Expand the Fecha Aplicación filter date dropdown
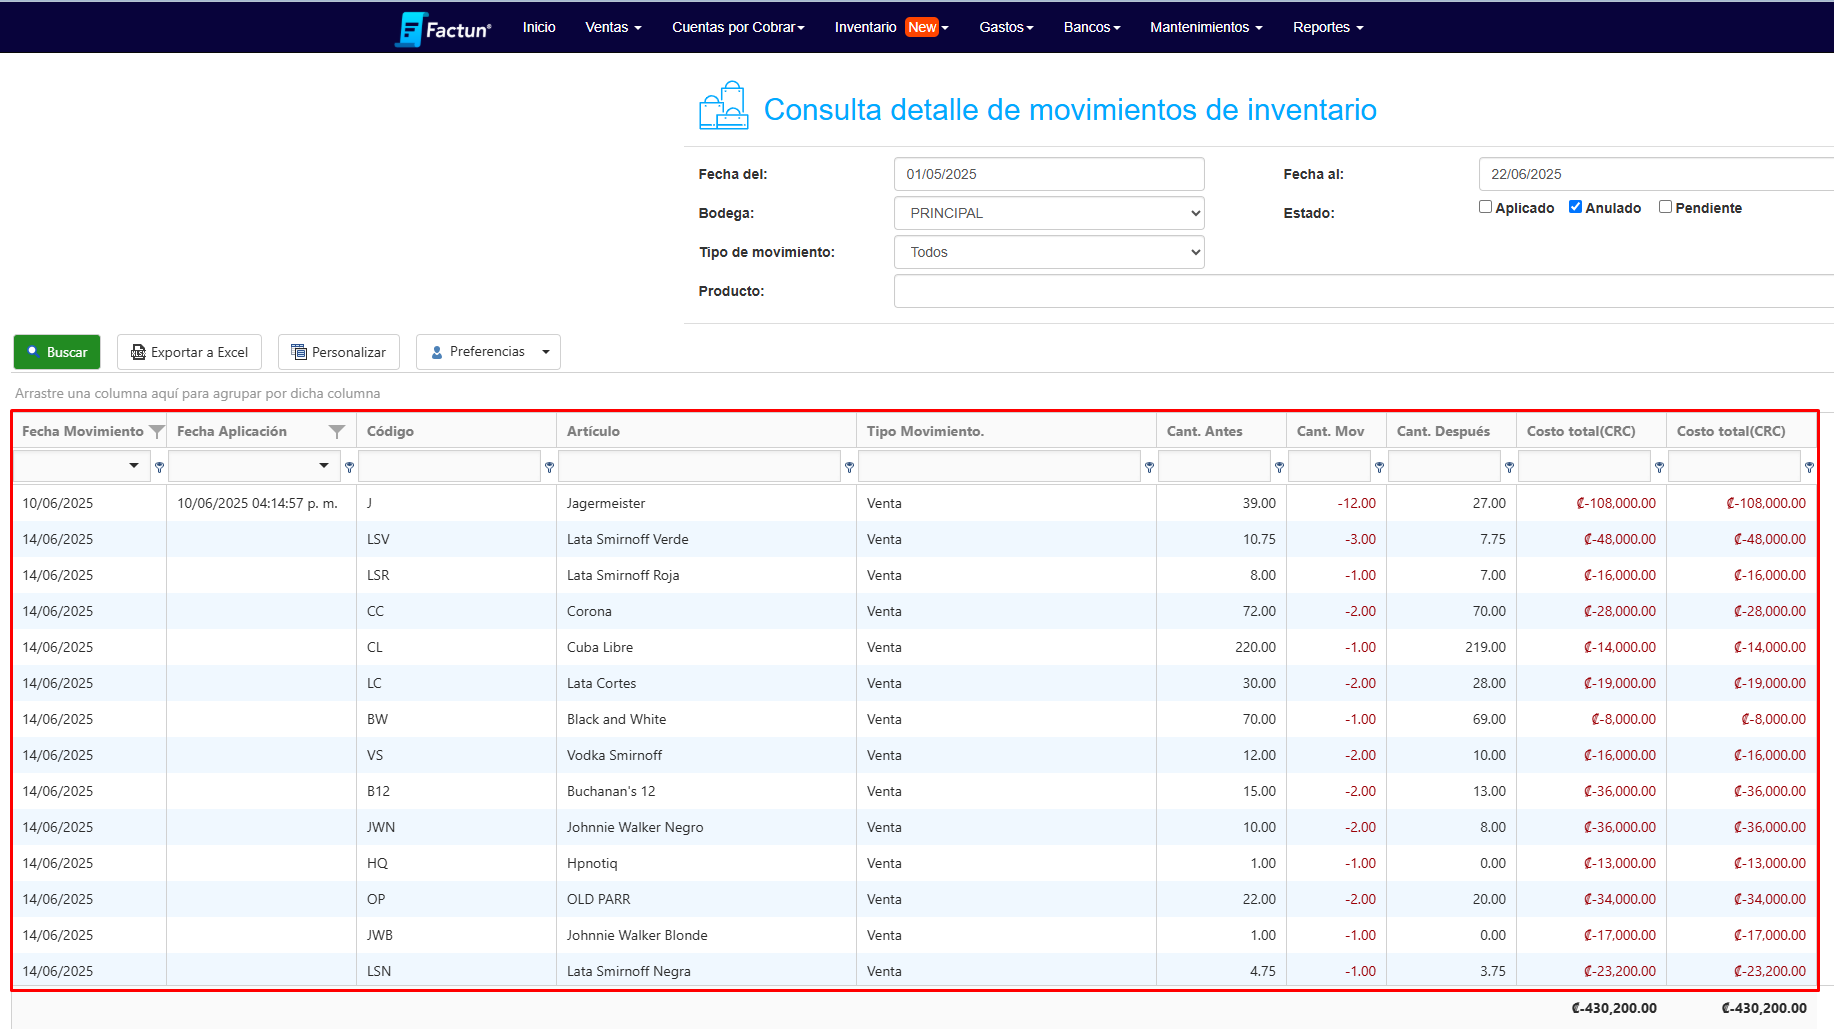This screenshot has height=1029, width=1834. pyautogui.click(x=324, y=466)
